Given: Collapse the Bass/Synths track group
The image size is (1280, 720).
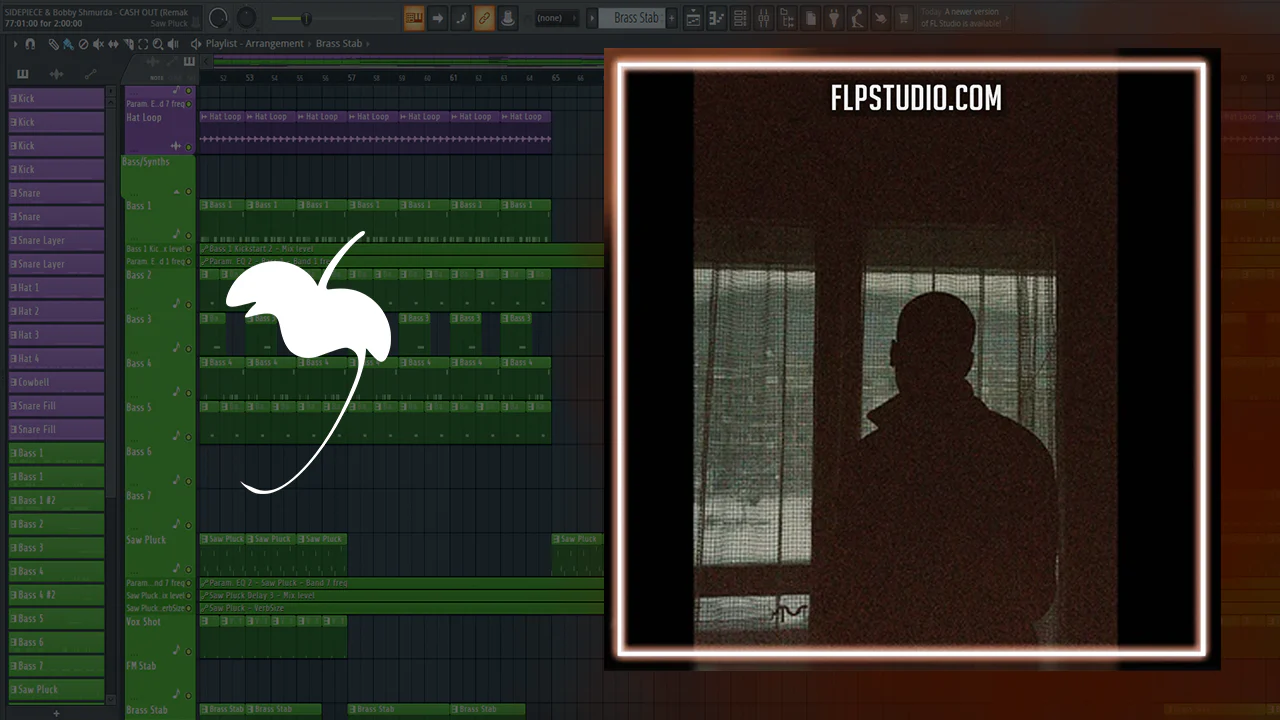Looking at the screenshot, I should 177,191.
